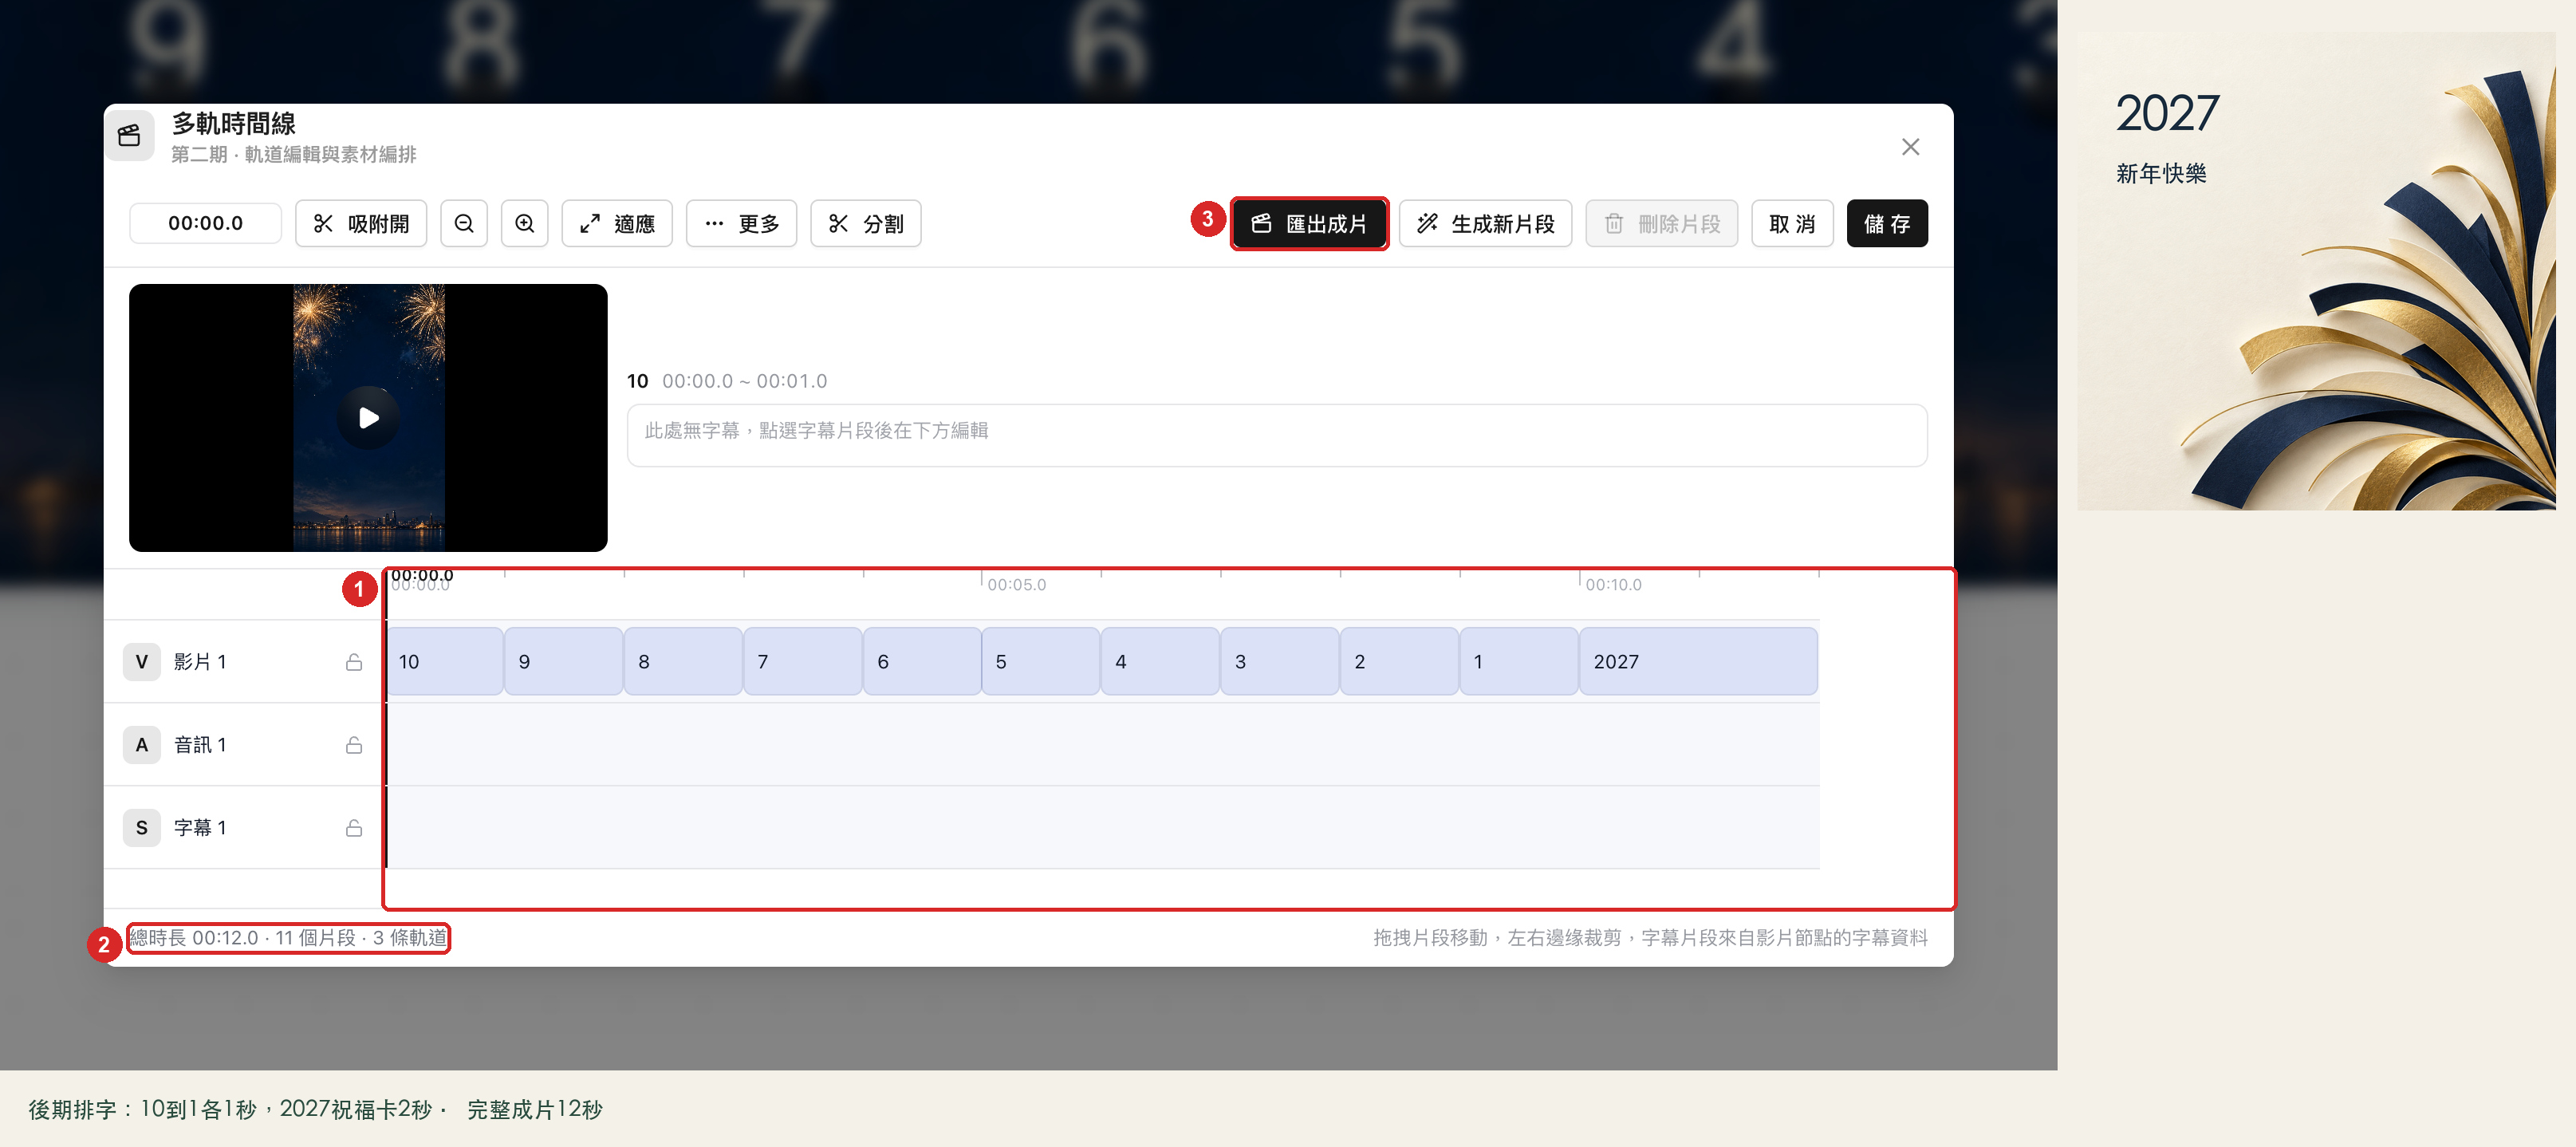Click the 適應 fit timeline button
Viewport: 2576px width, 1147px height.
[x=617, y=223]
